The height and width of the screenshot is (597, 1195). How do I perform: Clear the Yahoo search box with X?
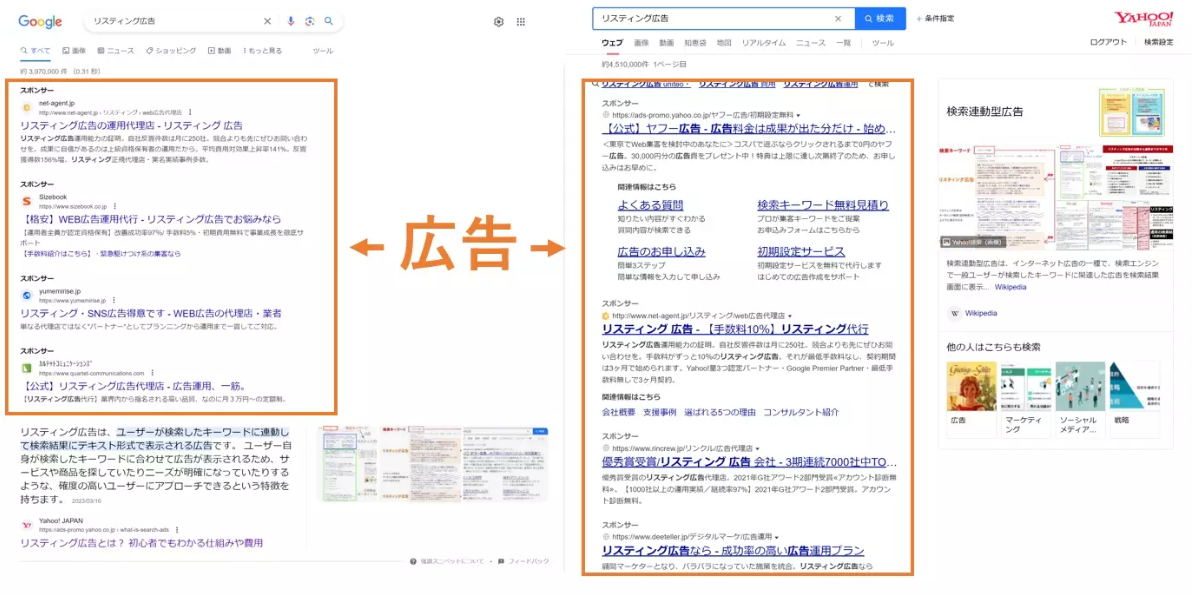[838, 18]
